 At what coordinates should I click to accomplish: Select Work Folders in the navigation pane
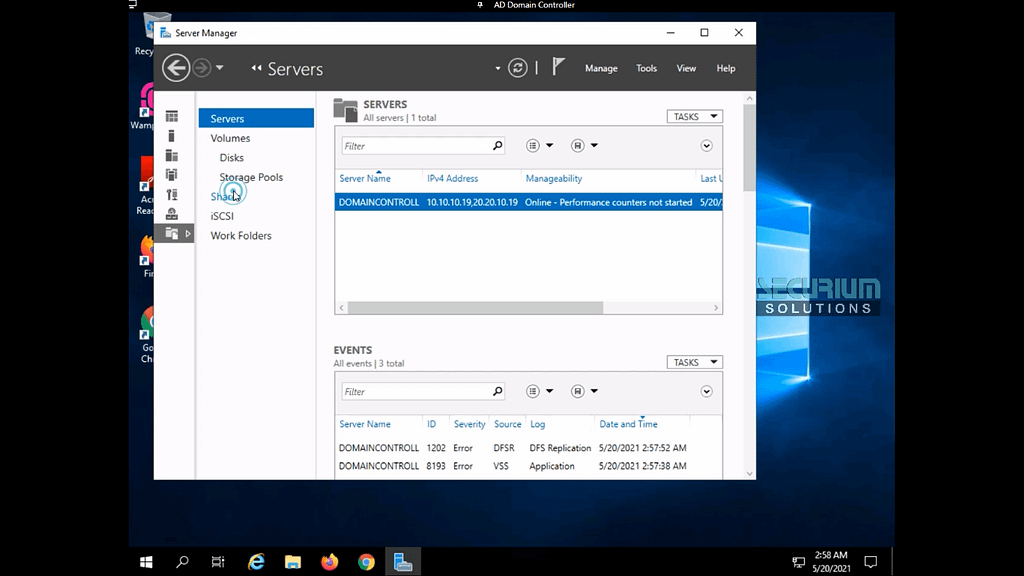point(240,236)
